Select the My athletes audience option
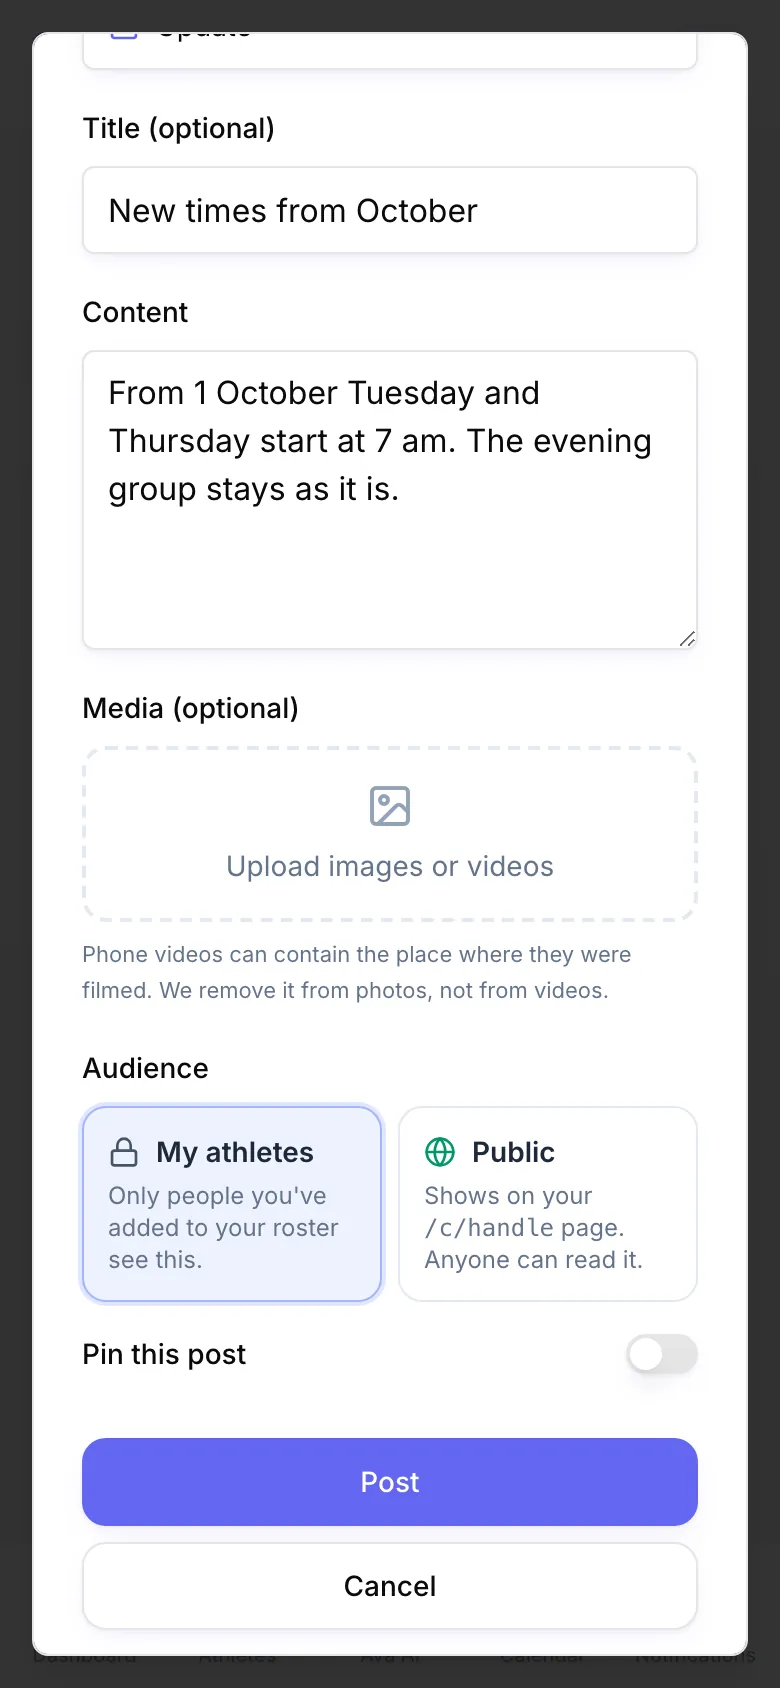 232,1204
